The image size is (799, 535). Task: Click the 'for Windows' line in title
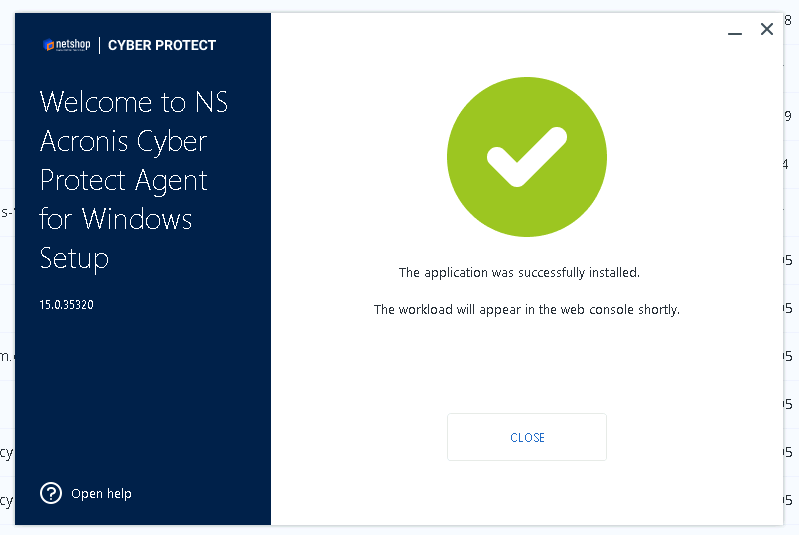tap(116, 219)
